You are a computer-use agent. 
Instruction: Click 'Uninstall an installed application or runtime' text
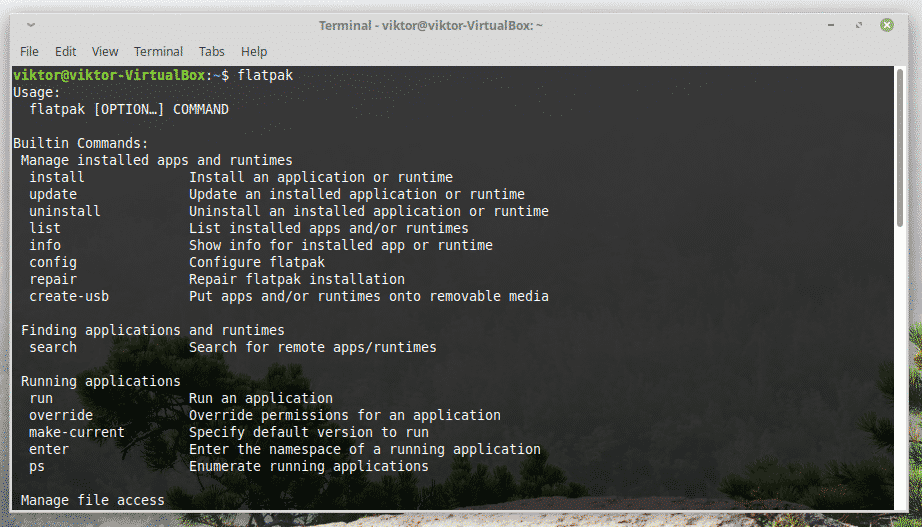click(369, 211)
